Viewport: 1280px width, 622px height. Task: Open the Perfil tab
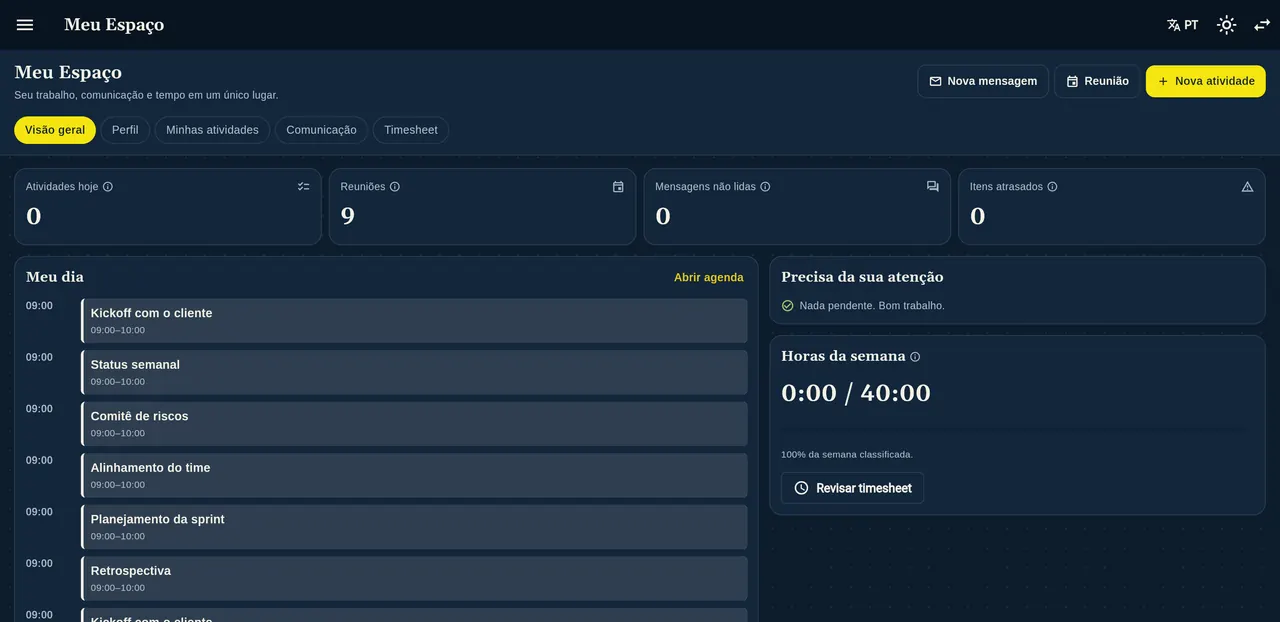tap(125, 130)
